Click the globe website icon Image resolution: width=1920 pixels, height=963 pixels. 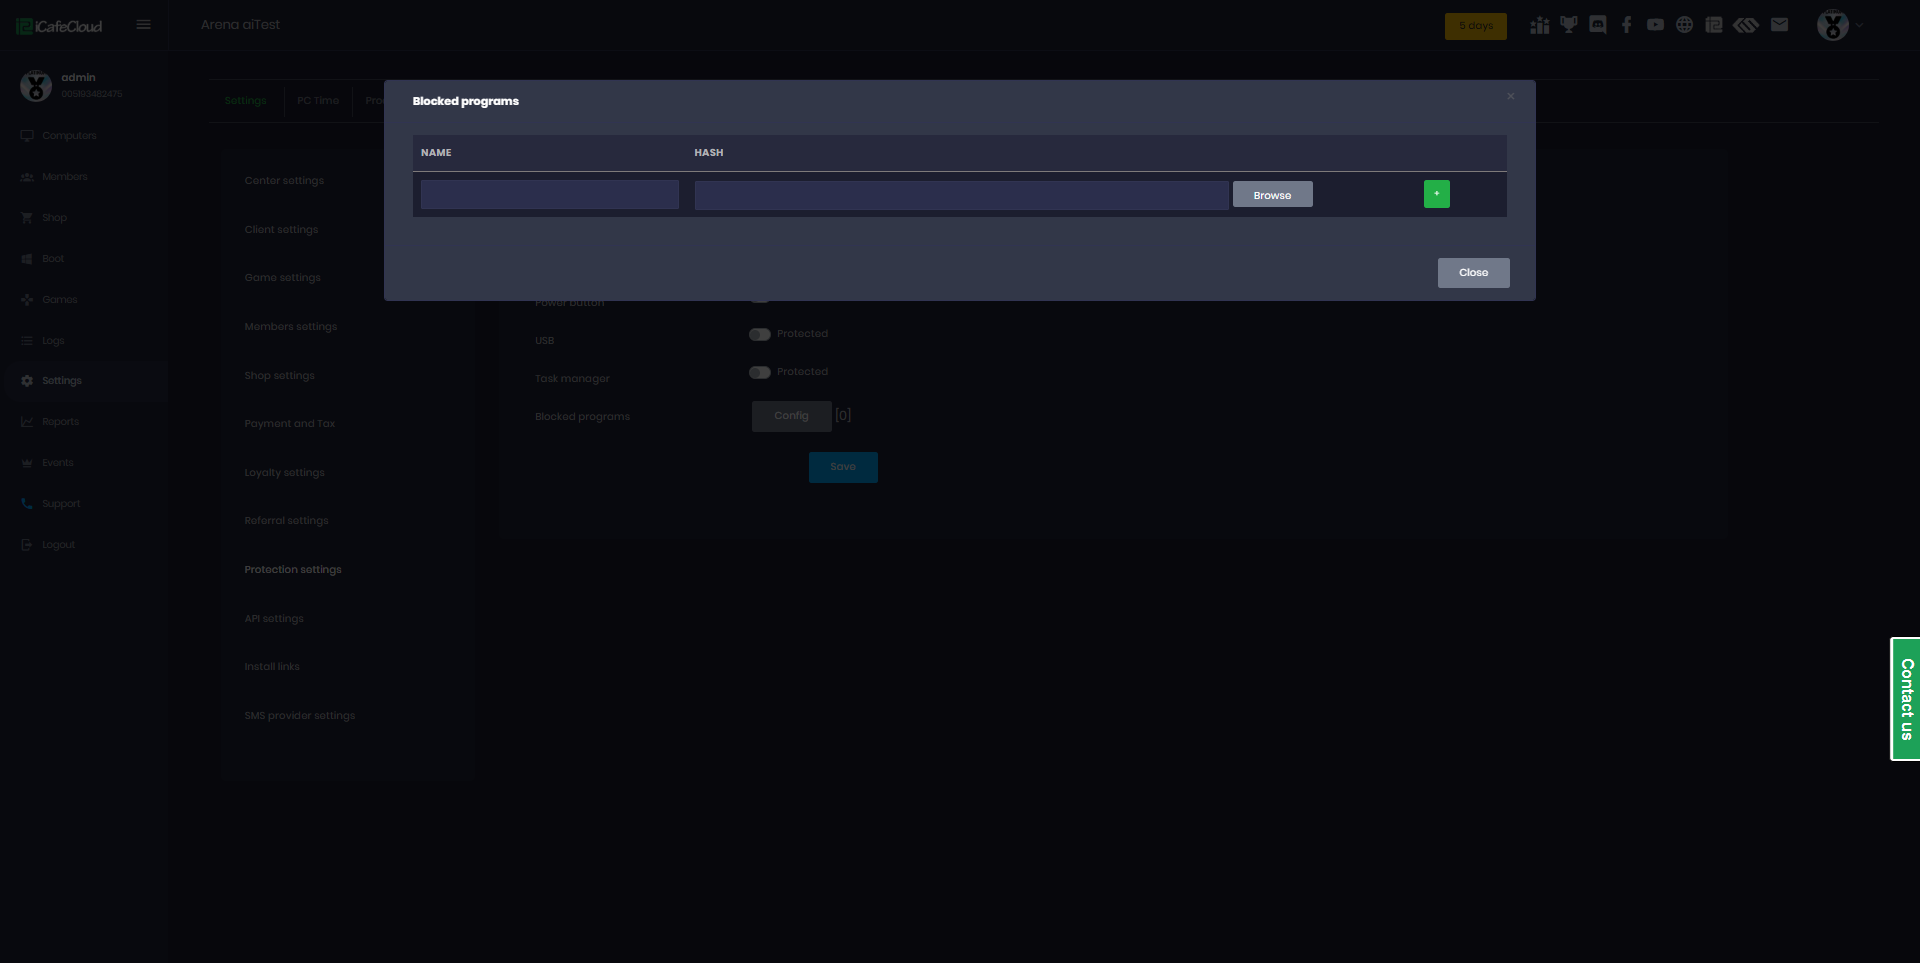(x=1684, y=25)
